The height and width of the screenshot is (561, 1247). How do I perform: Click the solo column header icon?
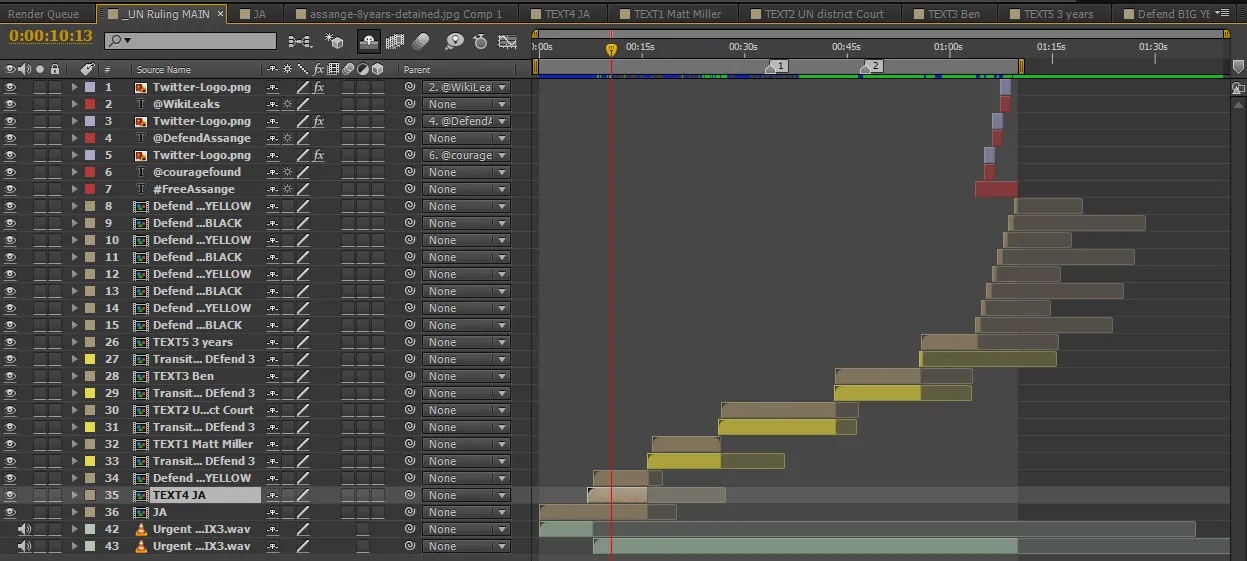click(x=40, y=70)
